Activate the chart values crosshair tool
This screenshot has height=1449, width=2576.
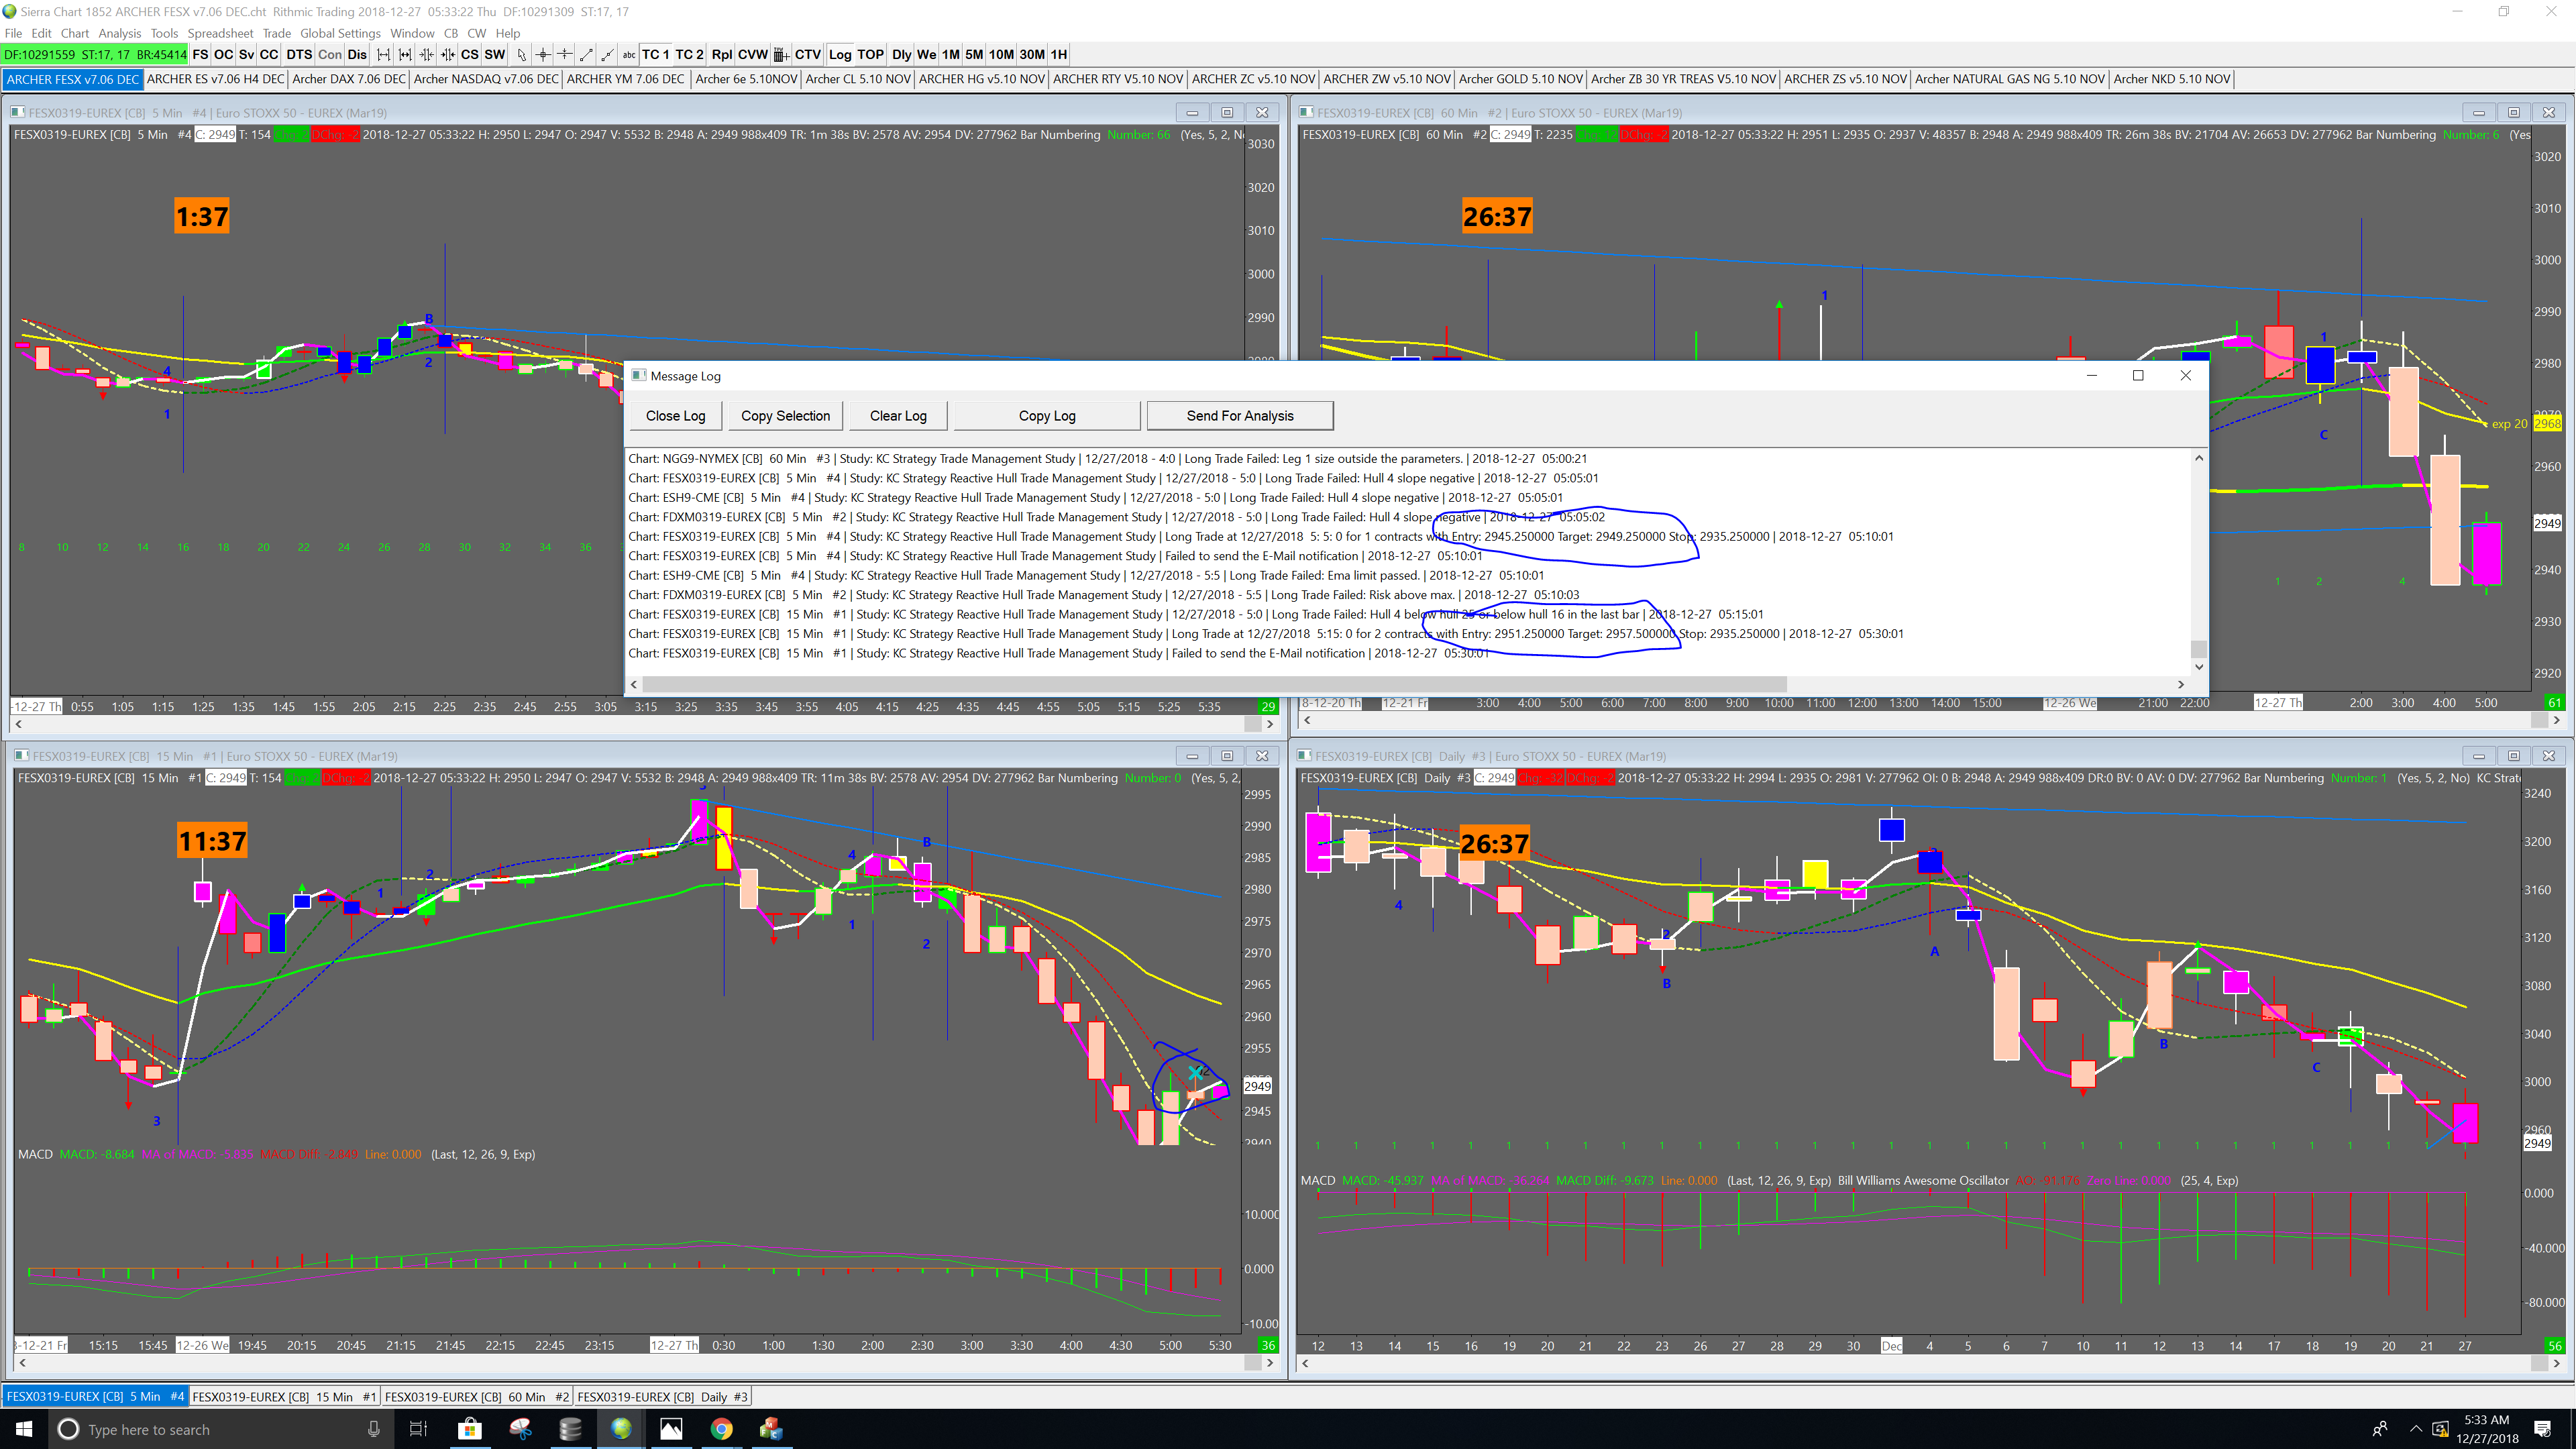(x=543, y=55)
